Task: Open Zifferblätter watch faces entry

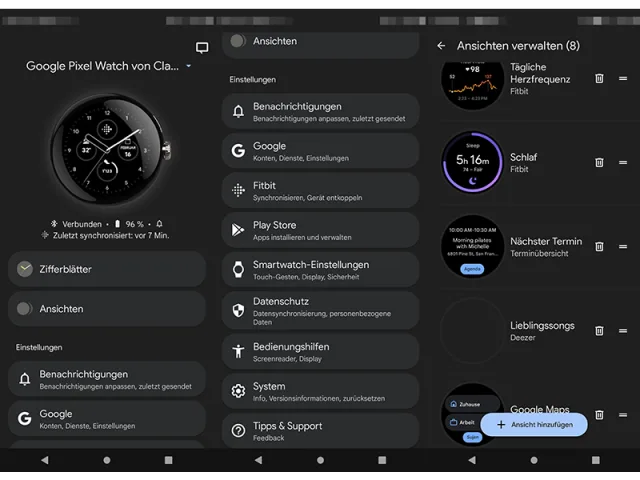Action: [x=107, y=269]
